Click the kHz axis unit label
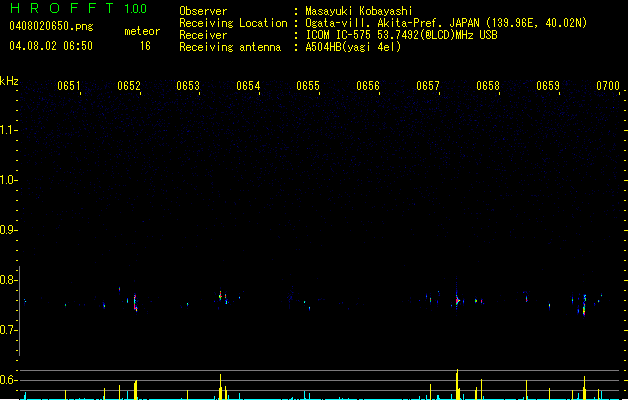The image size is (629, 400). point(9,81)
